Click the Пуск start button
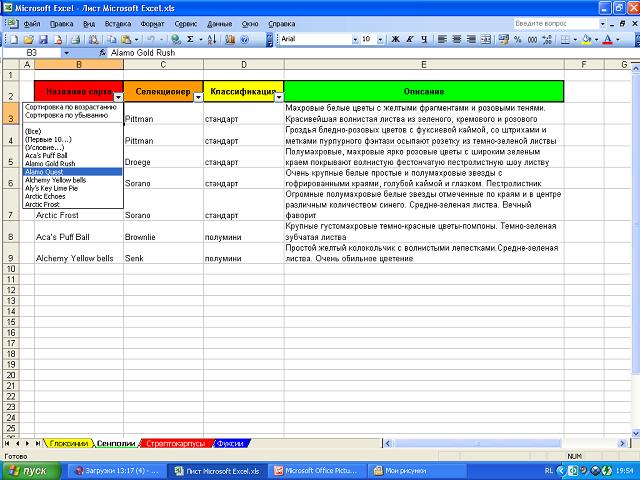This screenshot has width=640, height=480. [x=30, y=469]
